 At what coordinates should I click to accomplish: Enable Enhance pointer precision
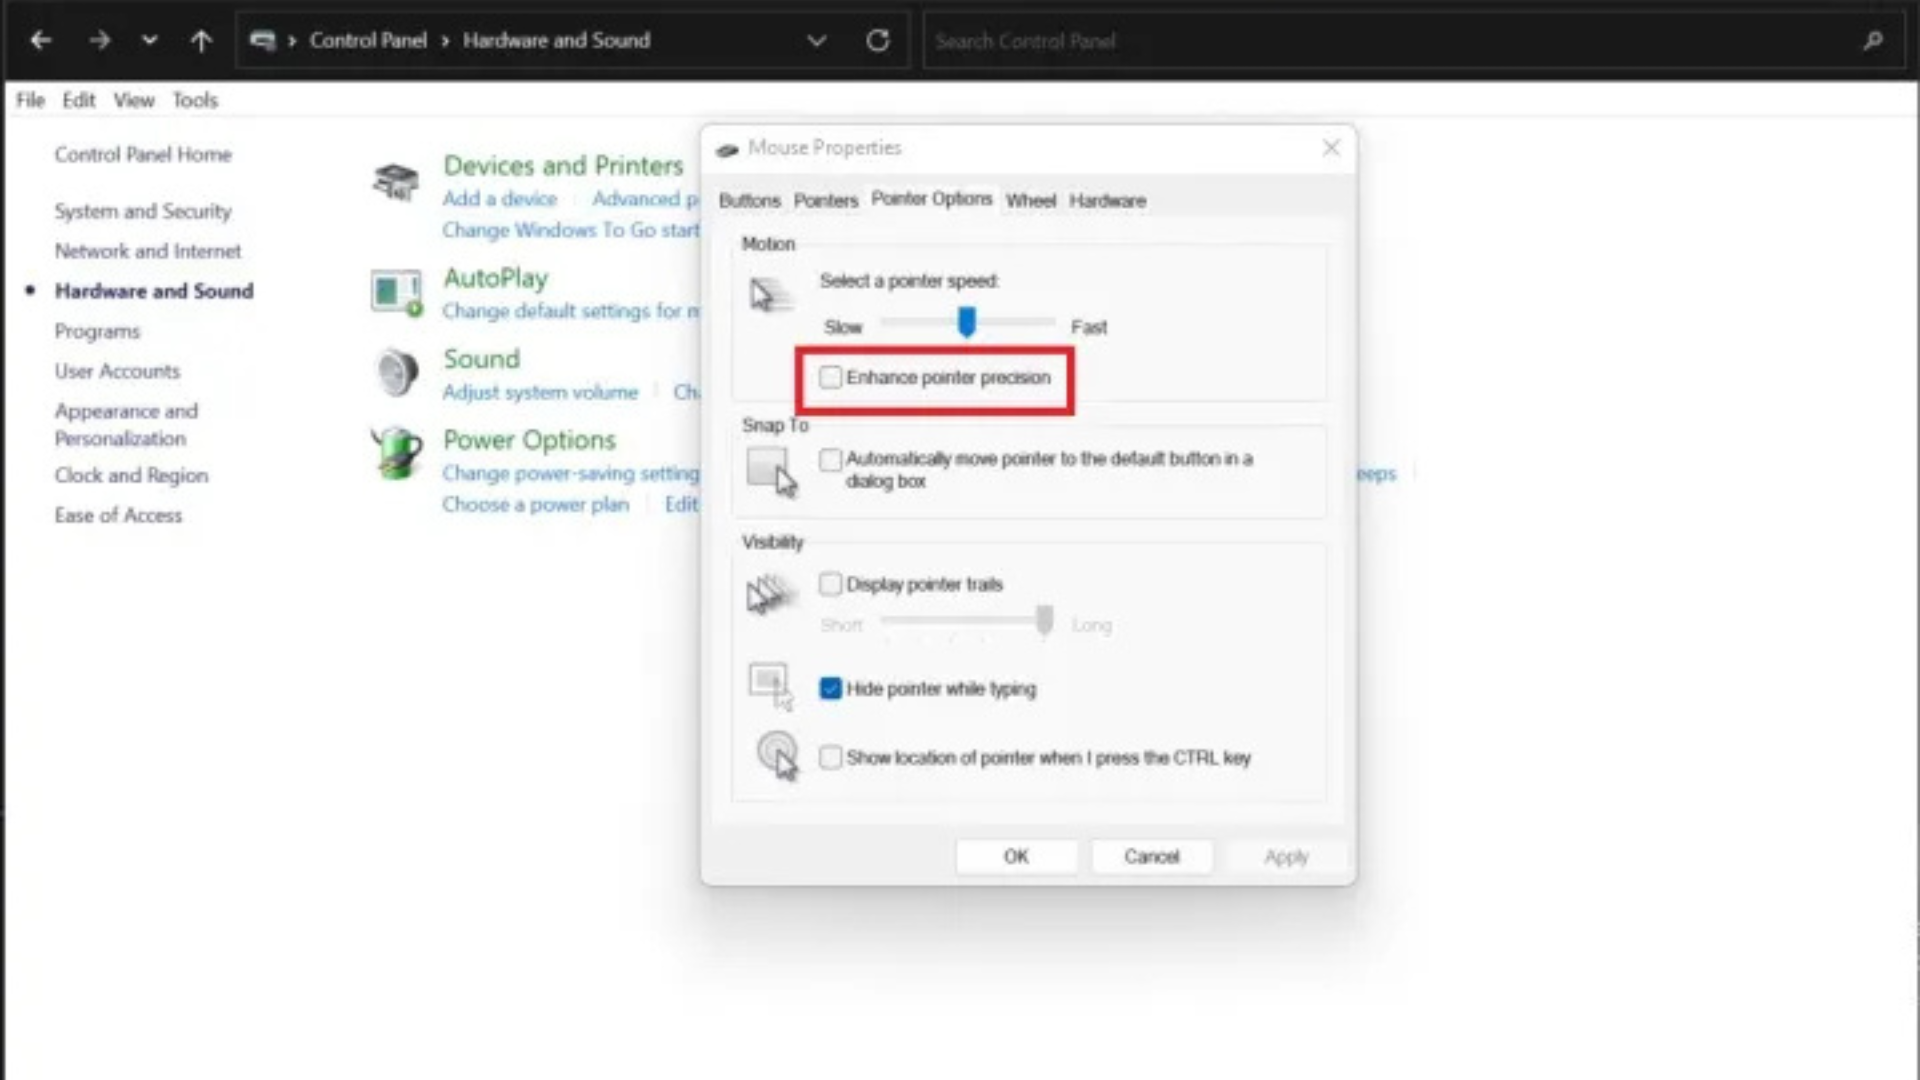click(830, 377)
